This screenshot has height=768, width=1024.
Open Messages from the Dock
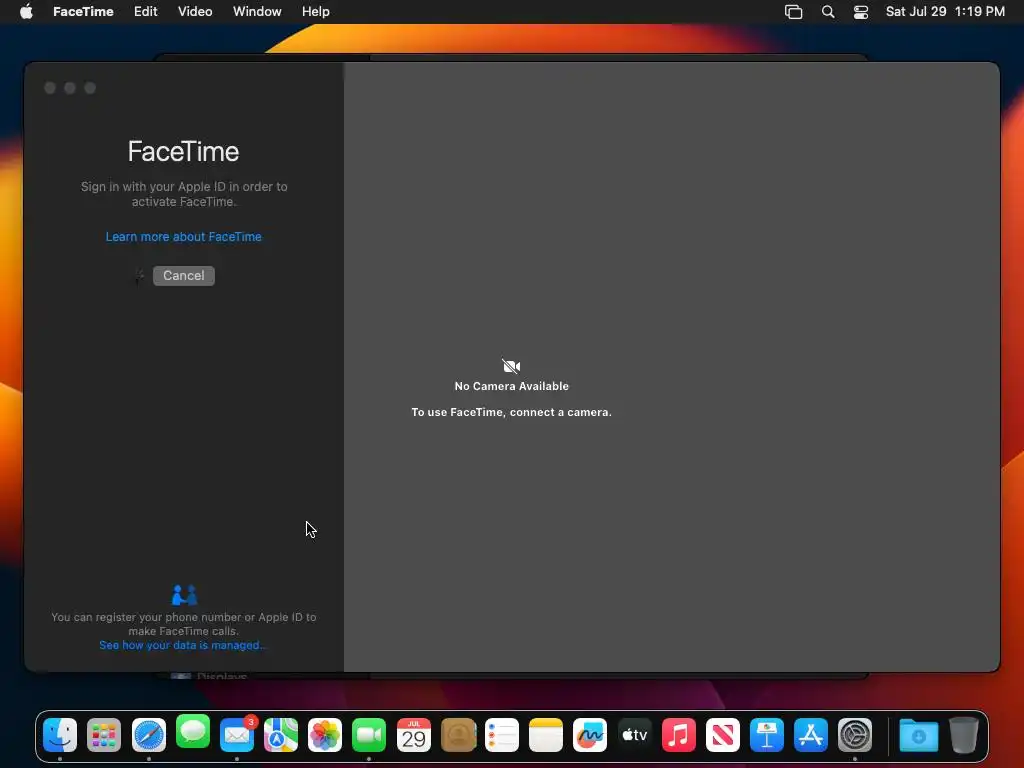click(193, 732)
